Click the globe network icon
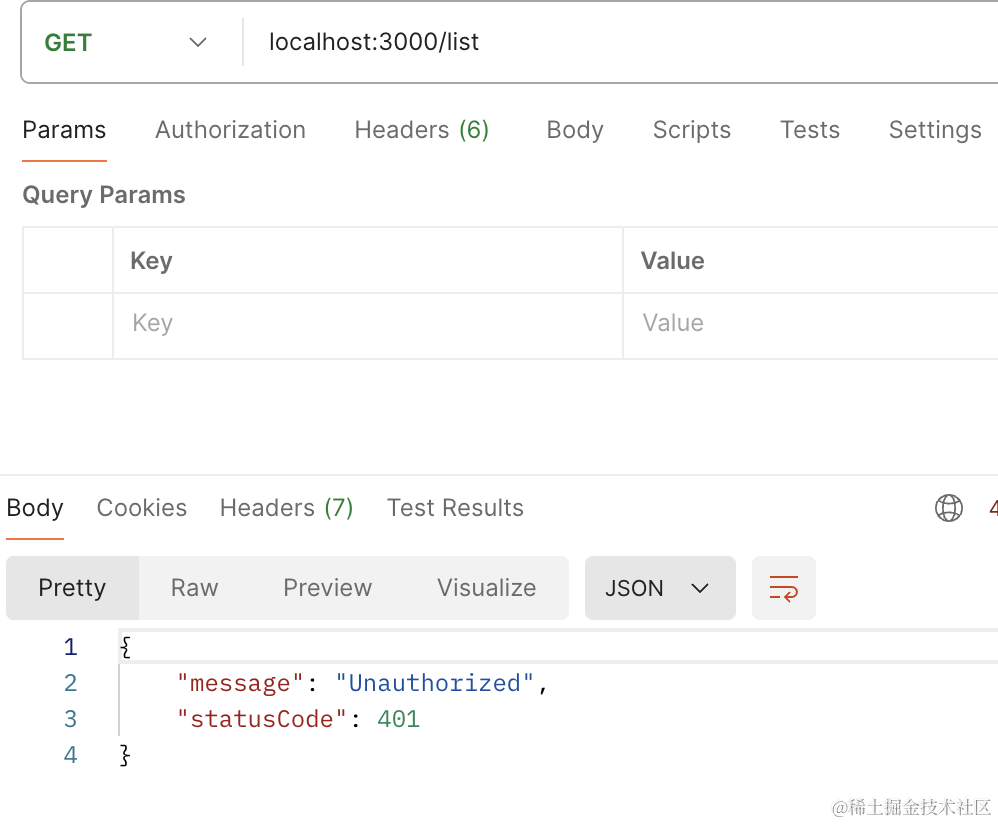Viewport: 998px width, 824px height. pyautogui.click(x=948, y=508)
